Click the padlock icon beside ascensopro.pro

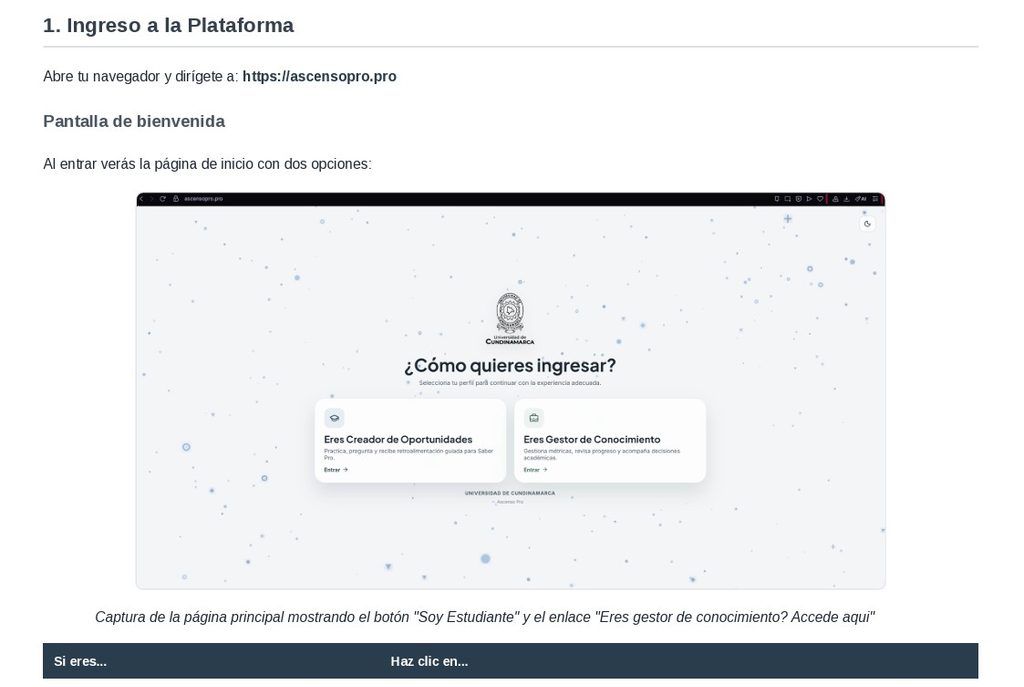pyautogui.click(x=176, y=199)
